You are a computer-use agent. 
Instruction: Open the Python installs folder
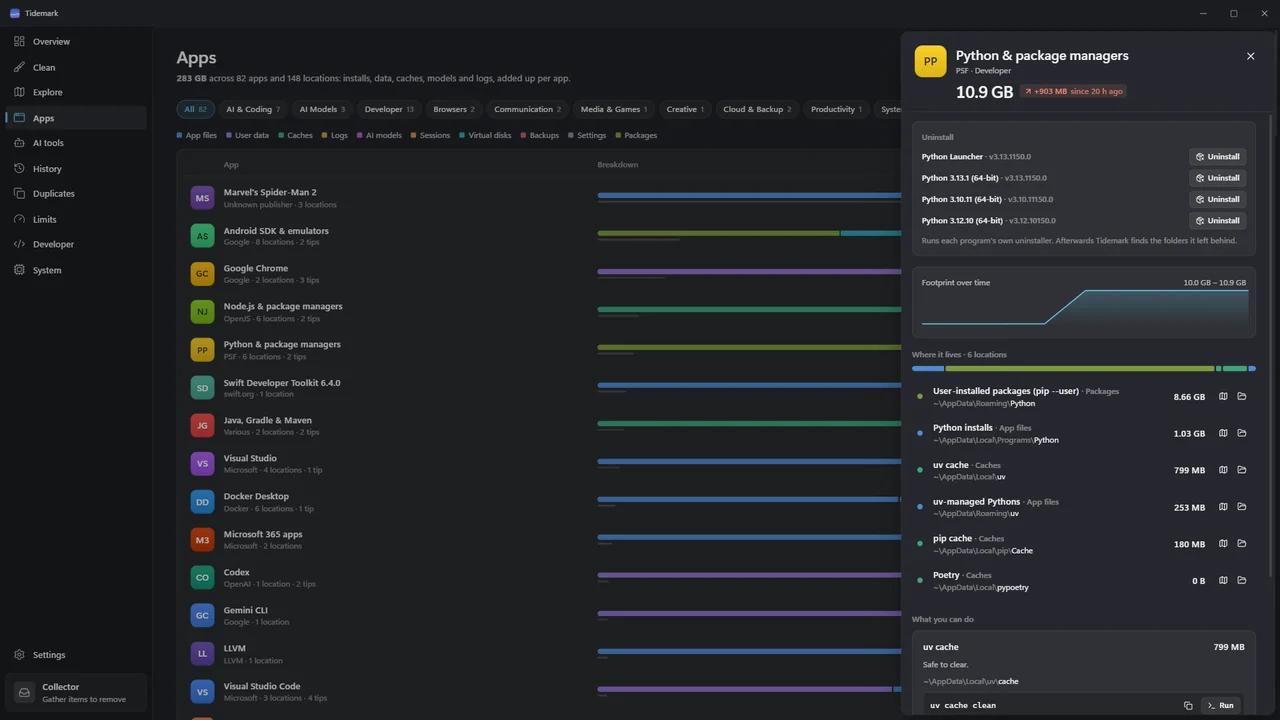tap(1242, 433)
